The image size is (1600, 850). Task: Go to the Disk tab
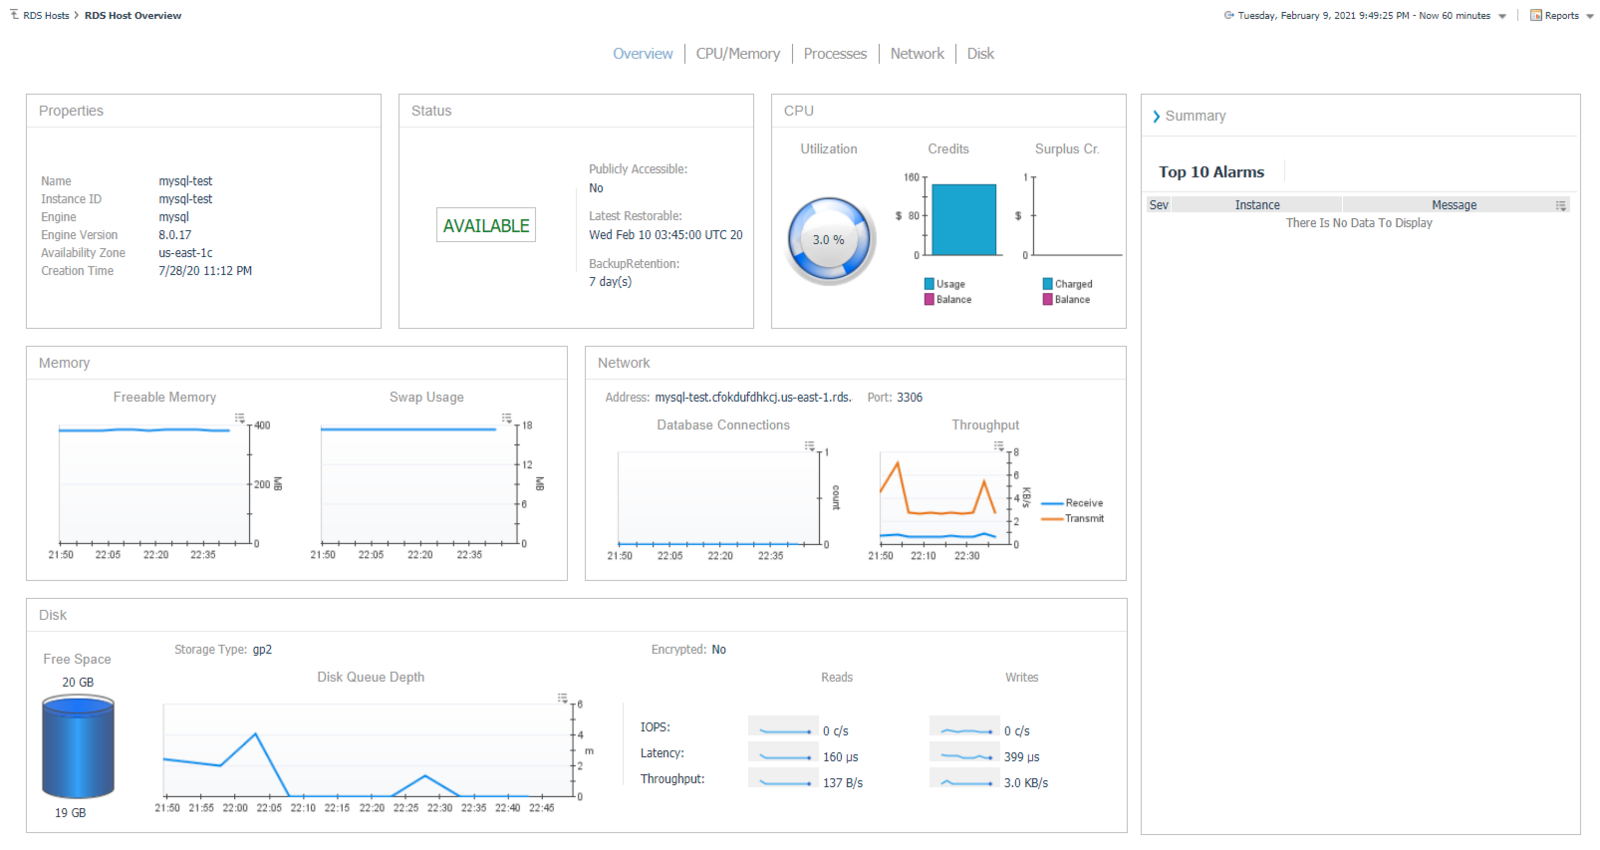click(x=980, y=54)
